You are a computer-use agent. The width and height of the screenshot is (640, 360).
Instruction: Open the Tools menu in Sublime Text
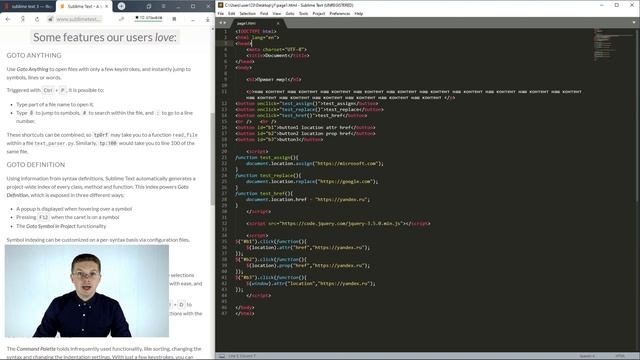(303, 13)
